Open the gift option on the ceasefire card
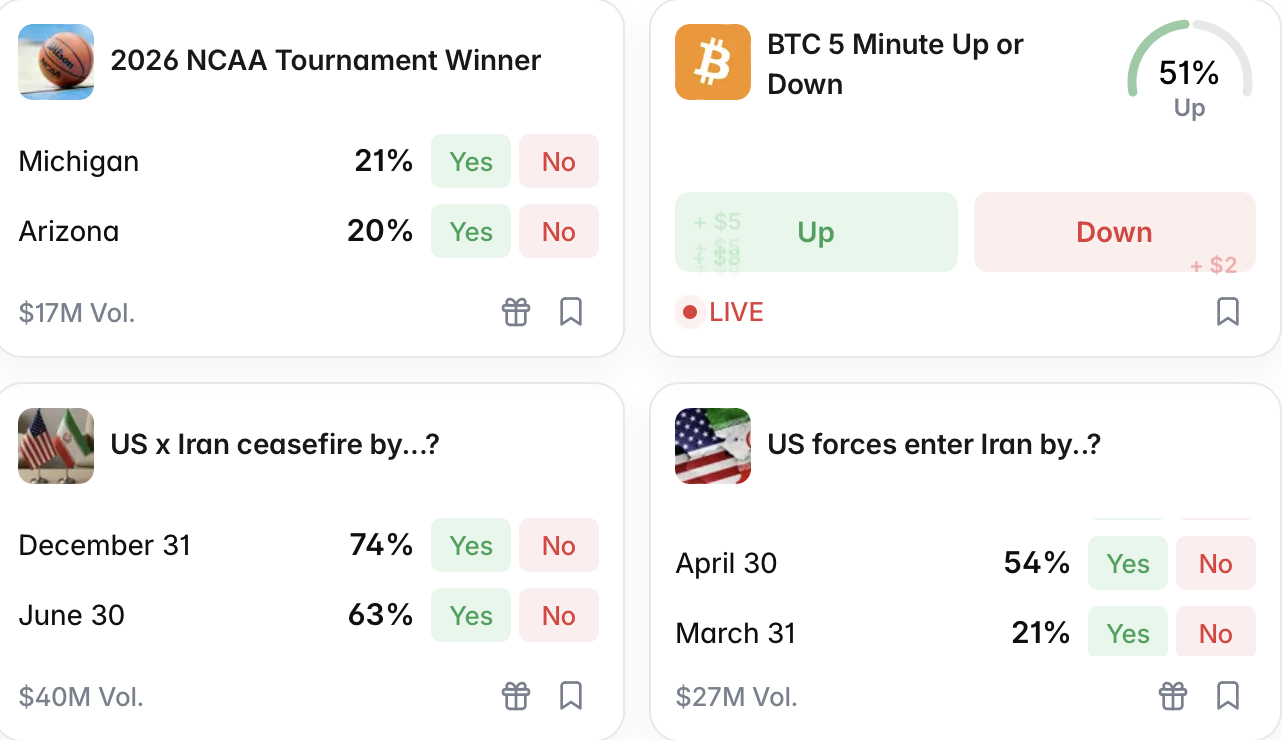Image resolution: width=1282 pixels, height=740 pixels. (516, 696)
